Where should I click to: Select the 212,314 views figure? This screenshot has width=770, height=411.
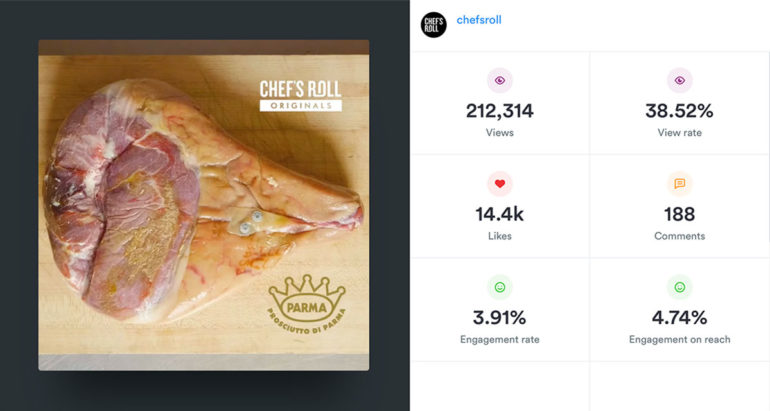point(499,111)
